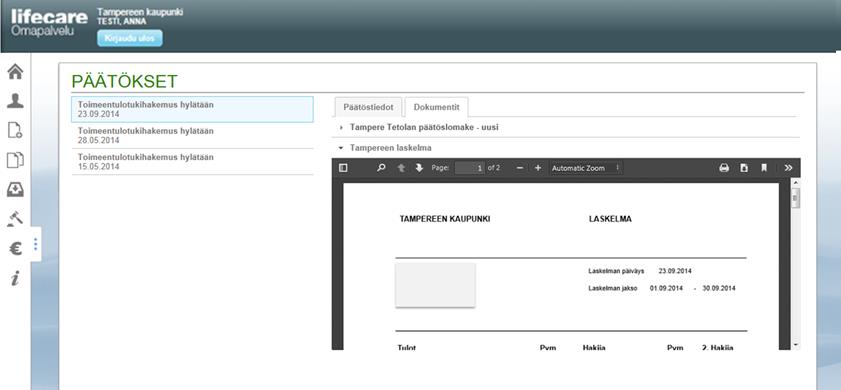Zoom out with the minus button
This screenshot has width=841, height=390.
click(x=519, y=168)
